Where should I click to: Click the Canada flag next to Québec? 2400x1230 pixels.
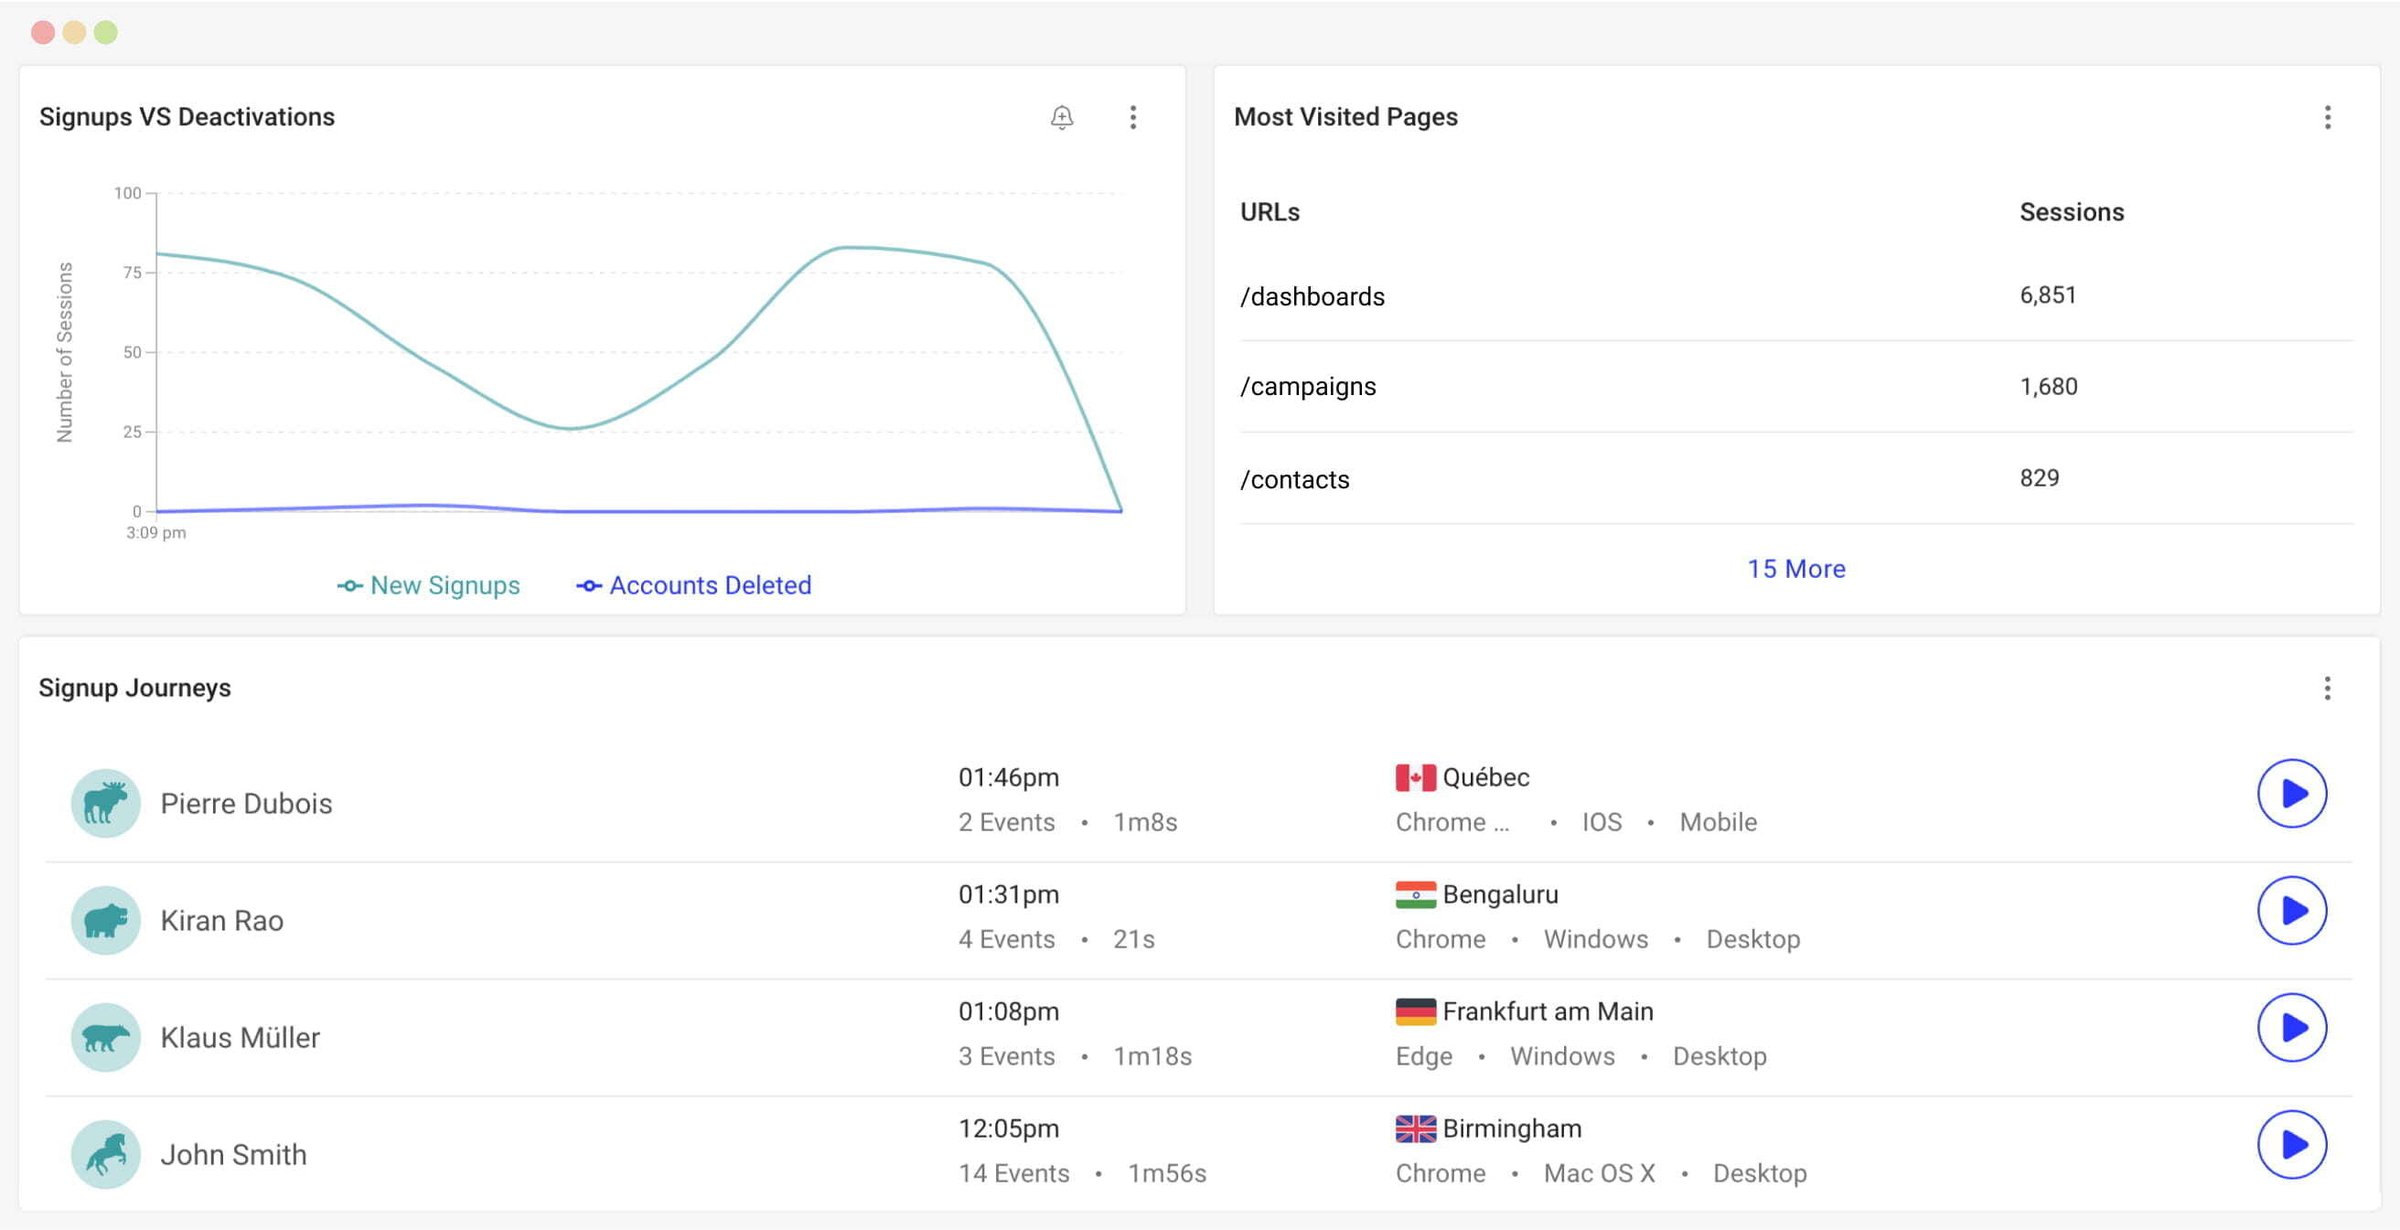[x=1413, y=776]
